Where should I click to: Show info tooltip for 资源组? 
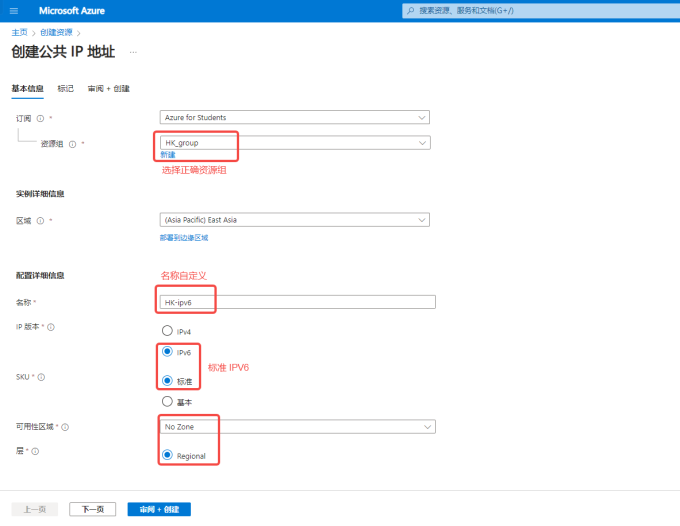pyautogui.click(x=72, y=144)
